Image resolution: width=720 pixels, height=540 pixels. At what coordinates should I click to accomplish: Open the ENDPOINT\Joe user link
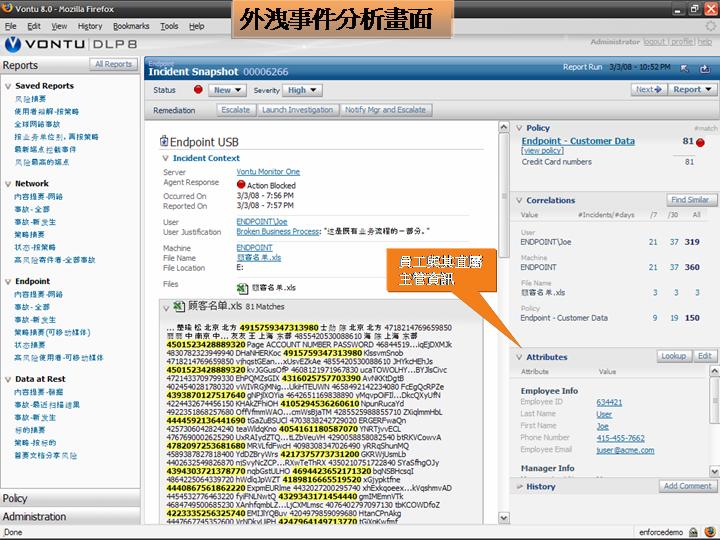click(262, 222)
